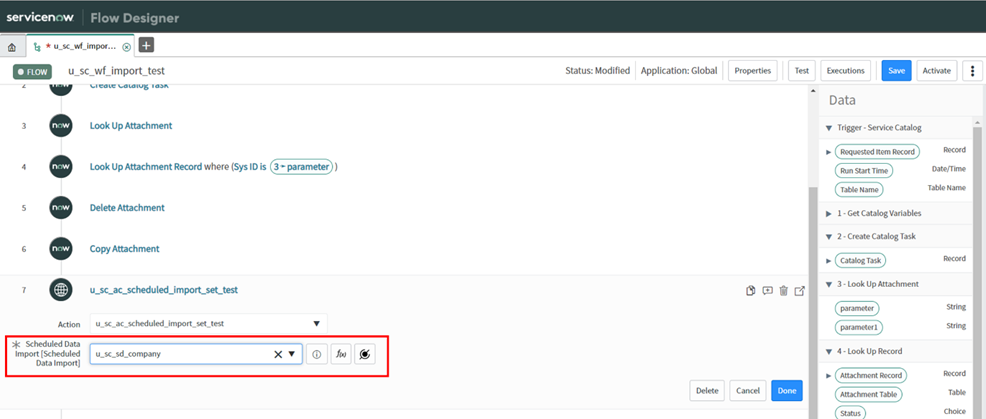Image resolution: width=986 pixels, height=419 pixels.
Task: Add a new tab with plus icon
Action: pyautogui.click(x=146, y=45)
